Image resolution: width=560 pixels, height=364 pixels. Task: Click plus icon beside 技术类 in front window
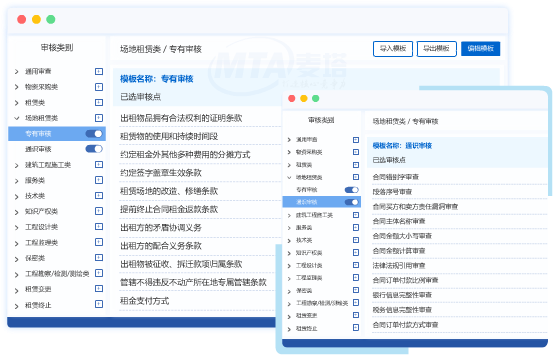coord(356,240)
